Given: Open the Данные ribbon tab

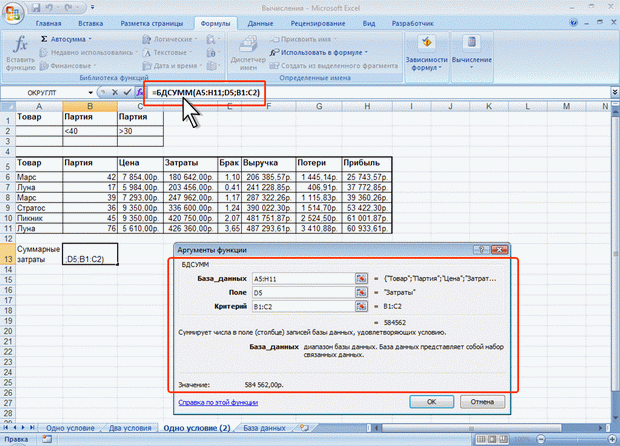Looking at the screenshot, I should 260,23.
